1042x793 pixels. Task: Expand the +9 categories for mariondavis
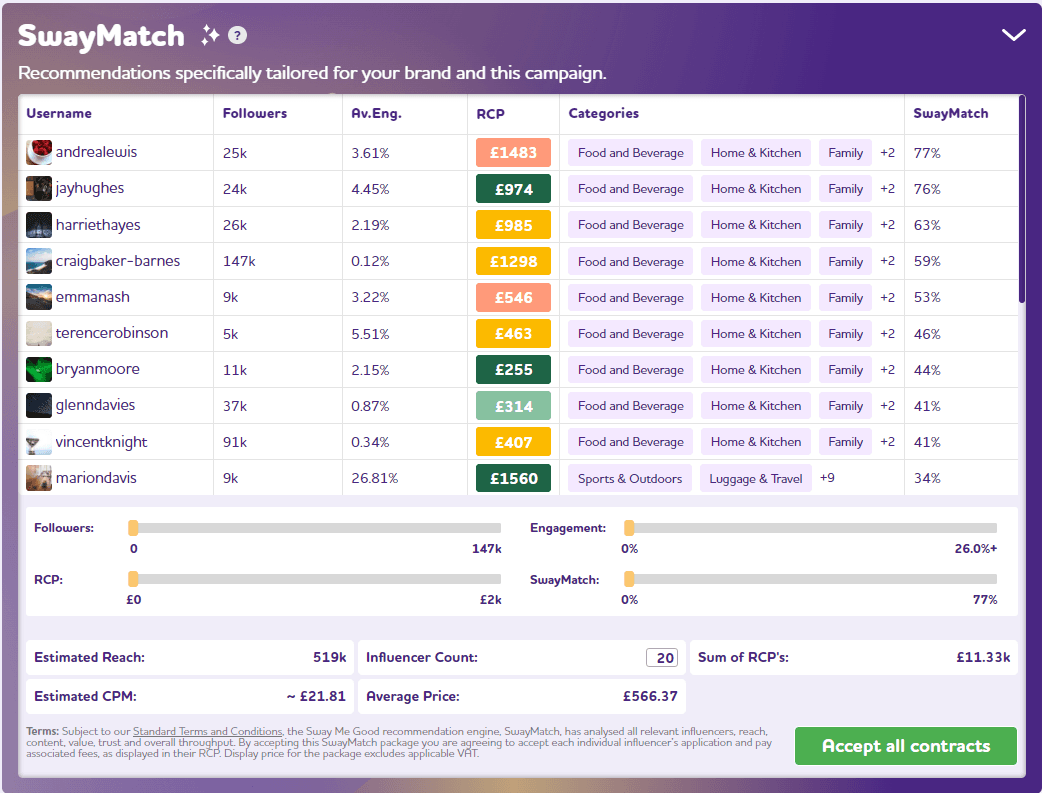click(x=827, y=478)
